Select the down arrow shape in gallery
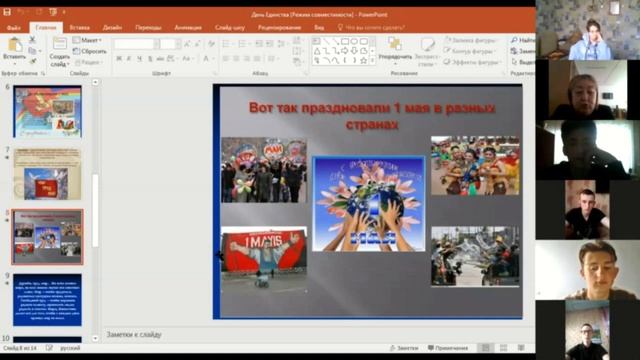This screenshot has width=640, height=360. [x=354, y=51]
